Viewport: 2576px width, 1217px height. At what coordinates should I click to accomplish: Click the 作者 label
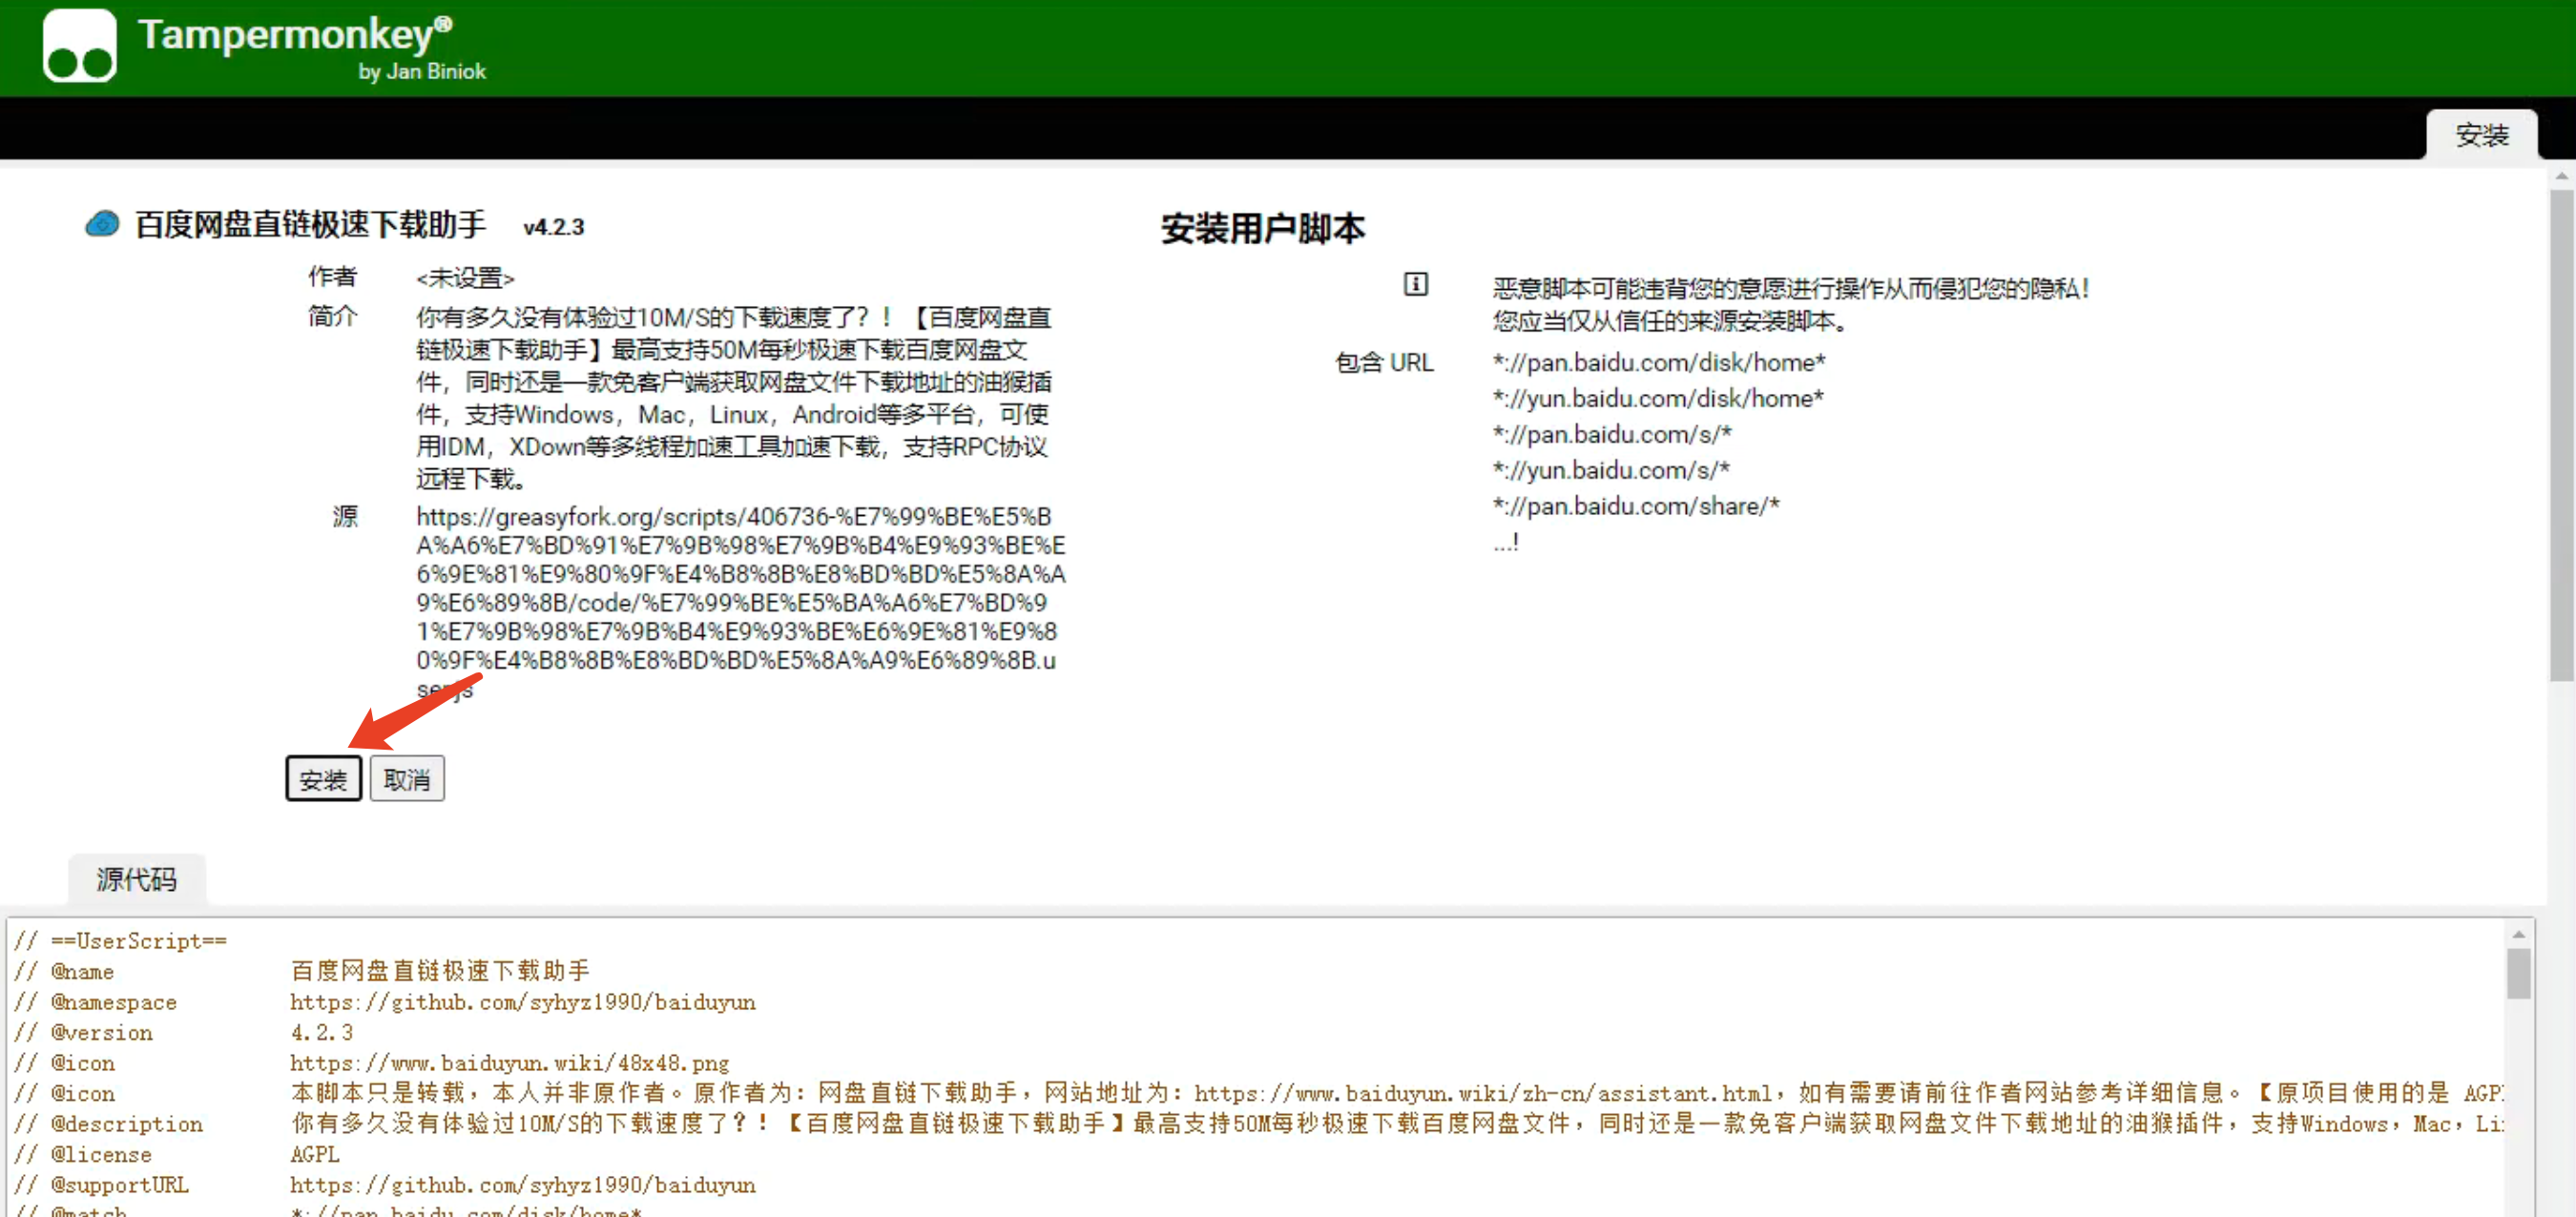click(x=332, y=277)
